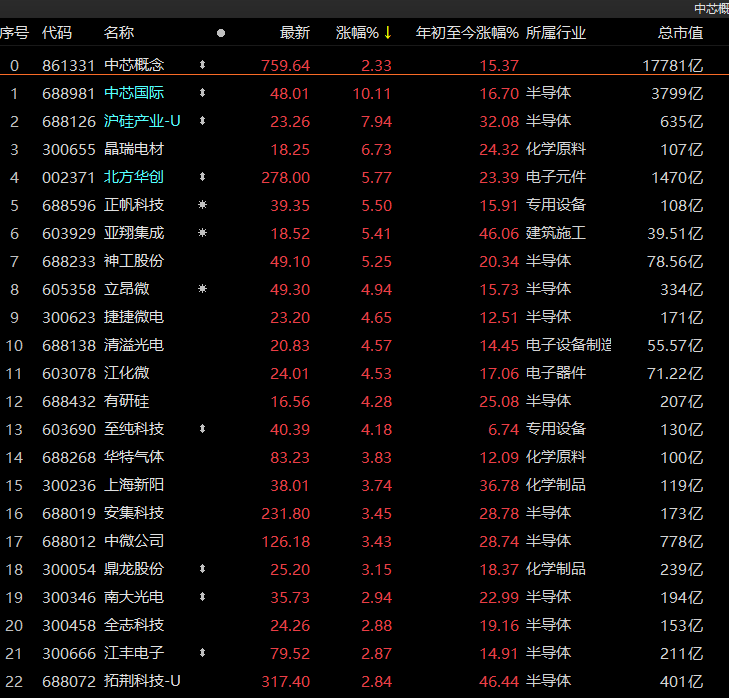
Task: Click stock code 861331
Action: point(68,65)
